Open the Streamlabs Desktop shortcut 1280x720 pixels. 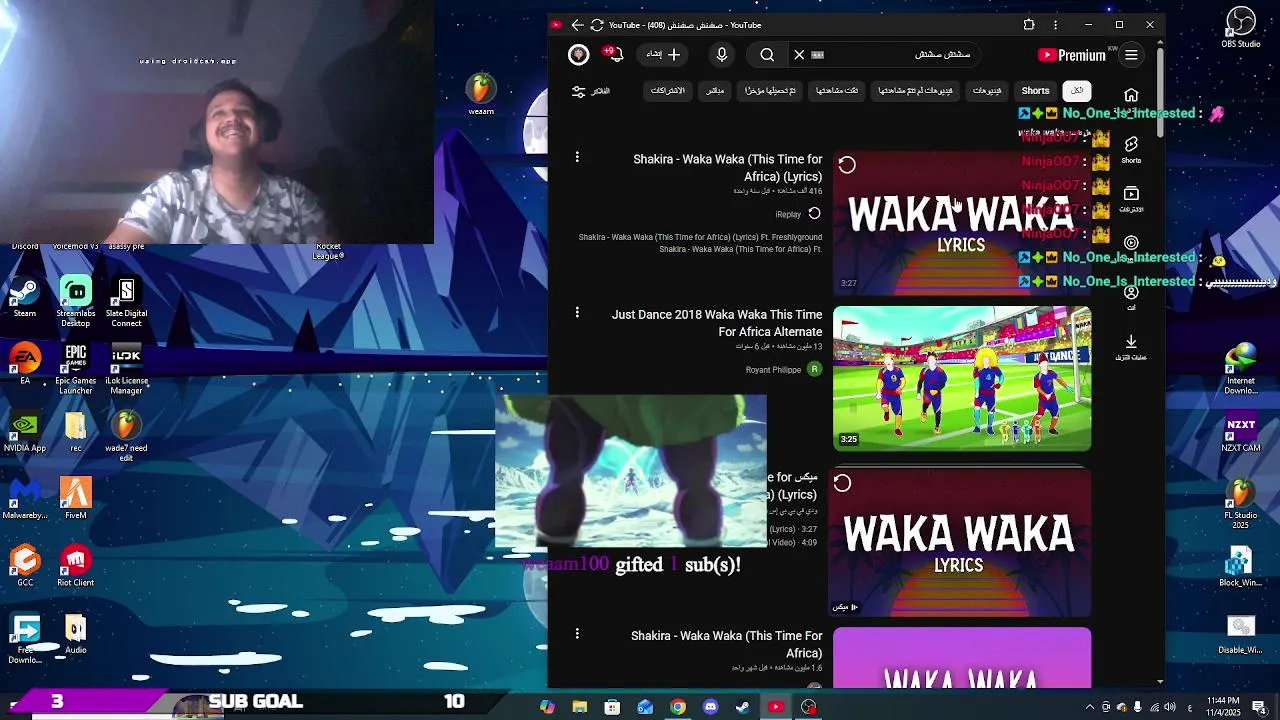pyautogui.click(x=75, y=303)
